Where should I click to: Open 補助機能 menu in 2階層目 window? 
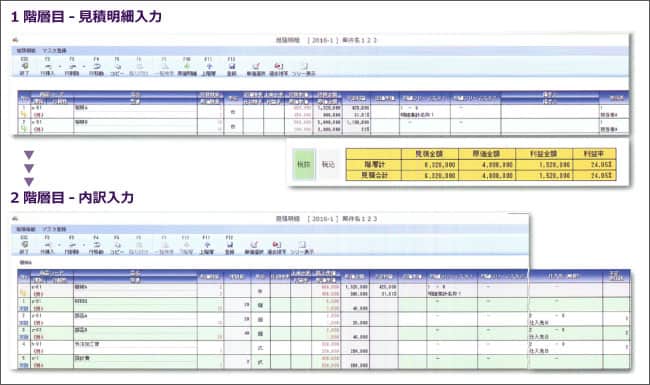pos(26,230)
